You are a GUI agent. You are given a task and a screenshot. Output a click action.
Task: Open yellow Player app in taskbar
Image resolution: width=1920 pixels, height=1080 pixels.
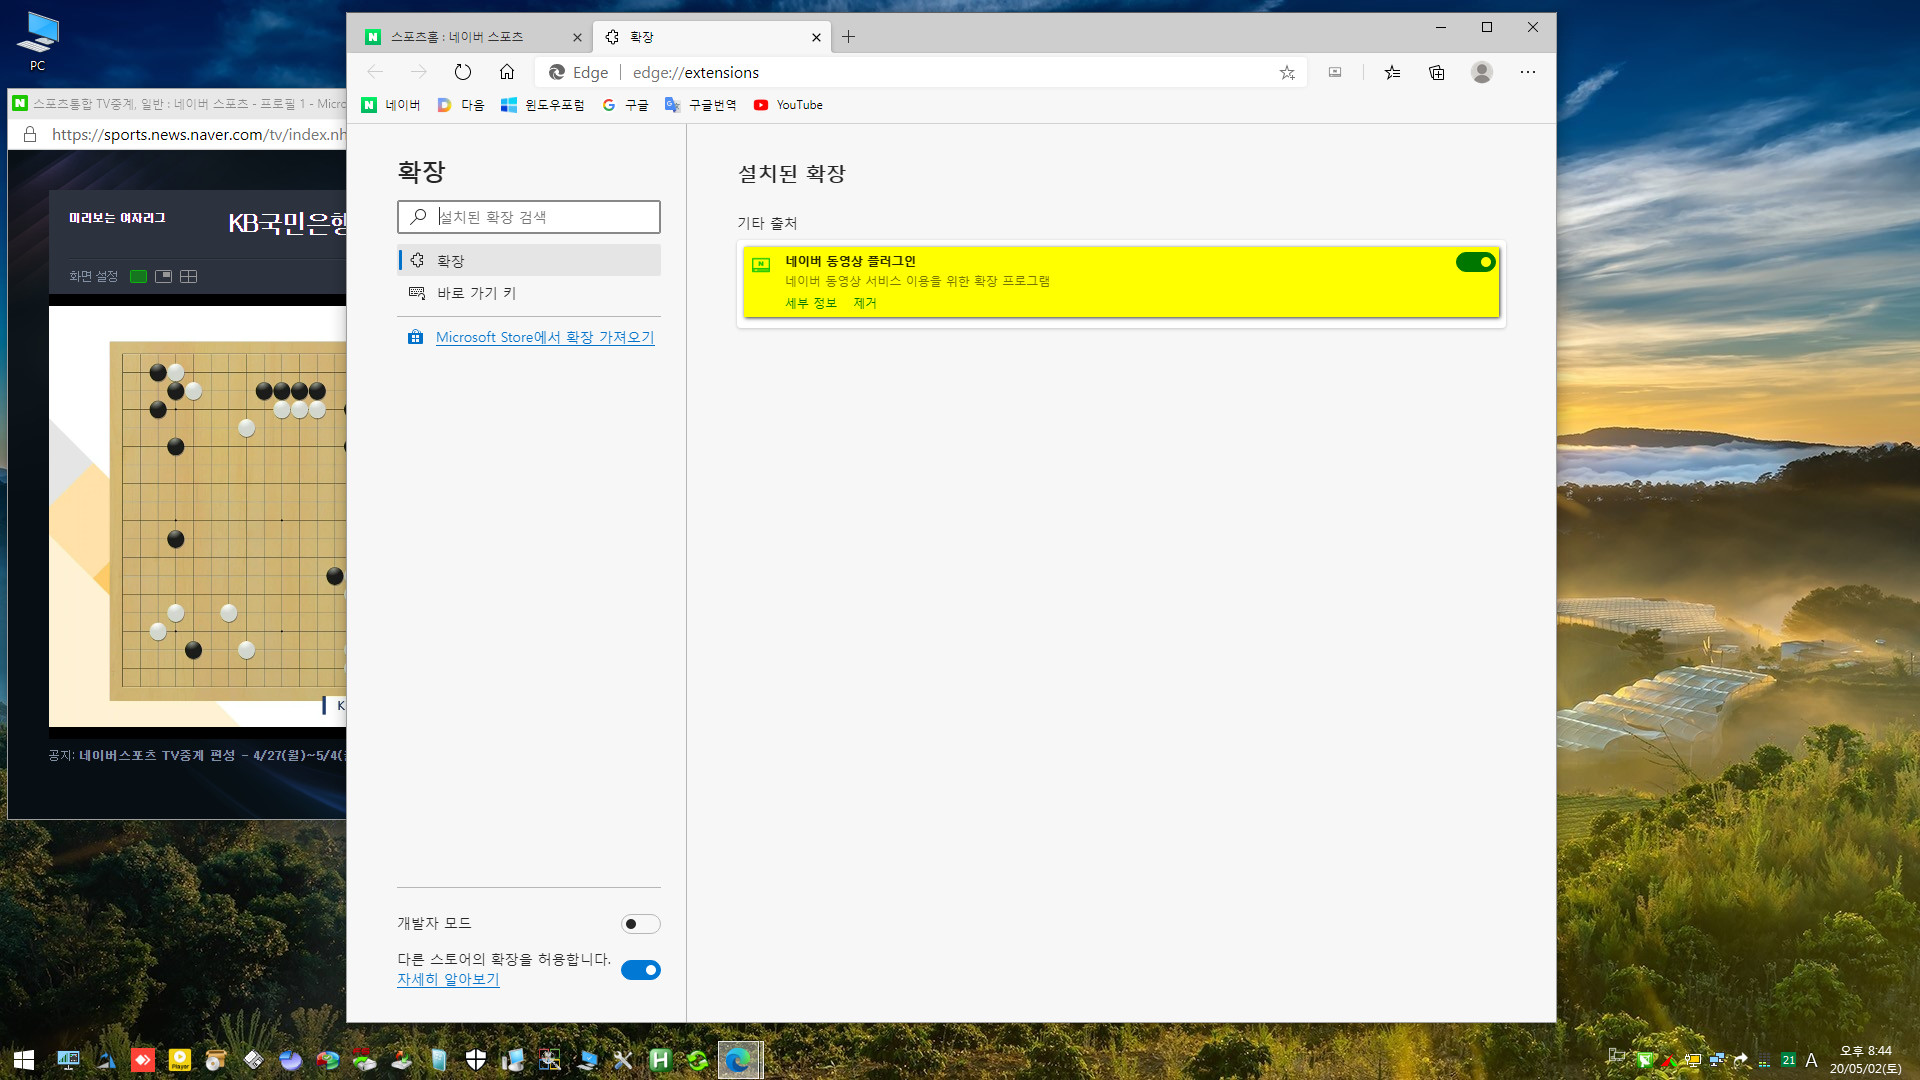point(180,1060)
